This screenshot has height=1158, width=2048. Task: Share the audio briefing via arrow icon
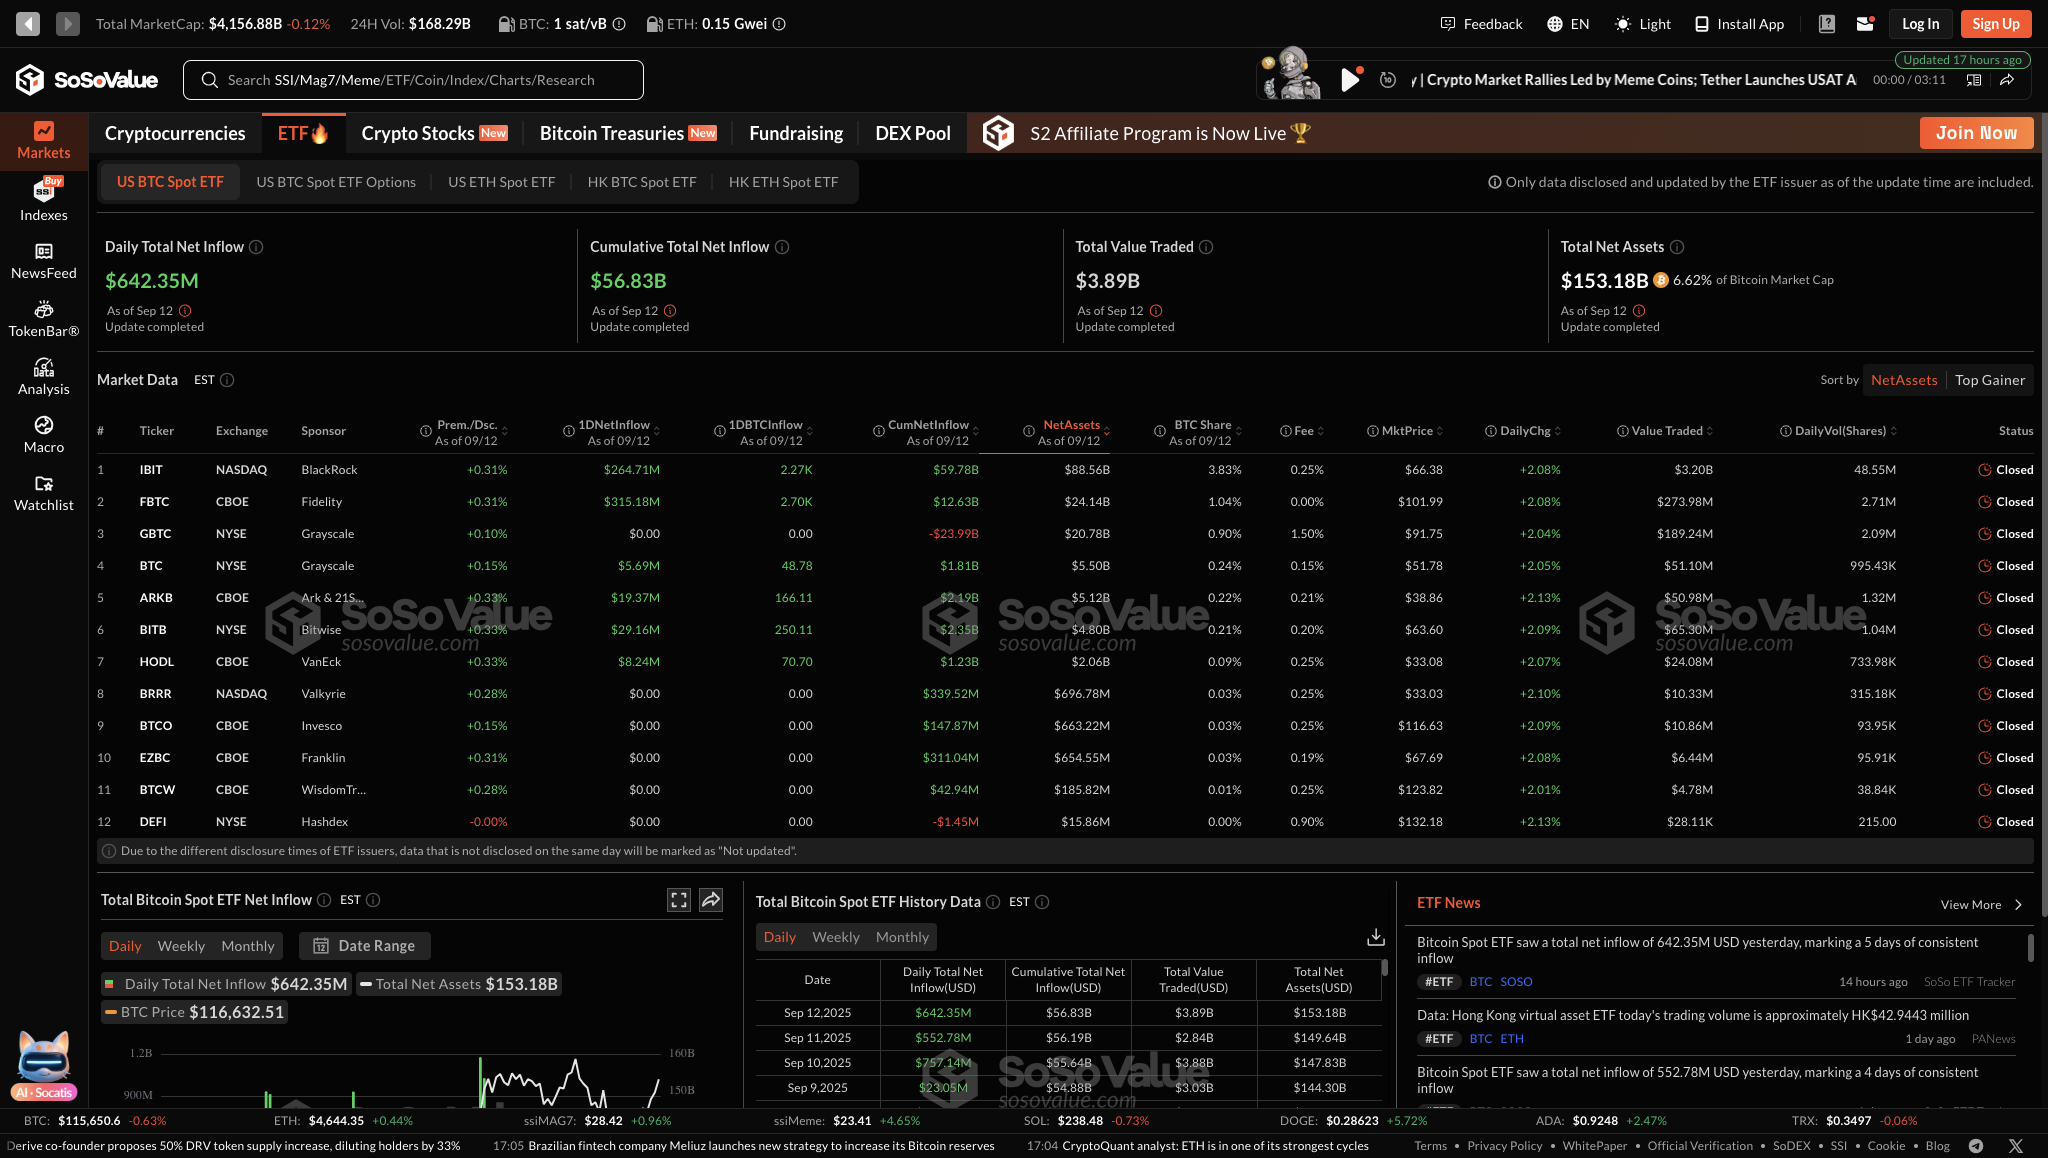[x=2006, y=80]
